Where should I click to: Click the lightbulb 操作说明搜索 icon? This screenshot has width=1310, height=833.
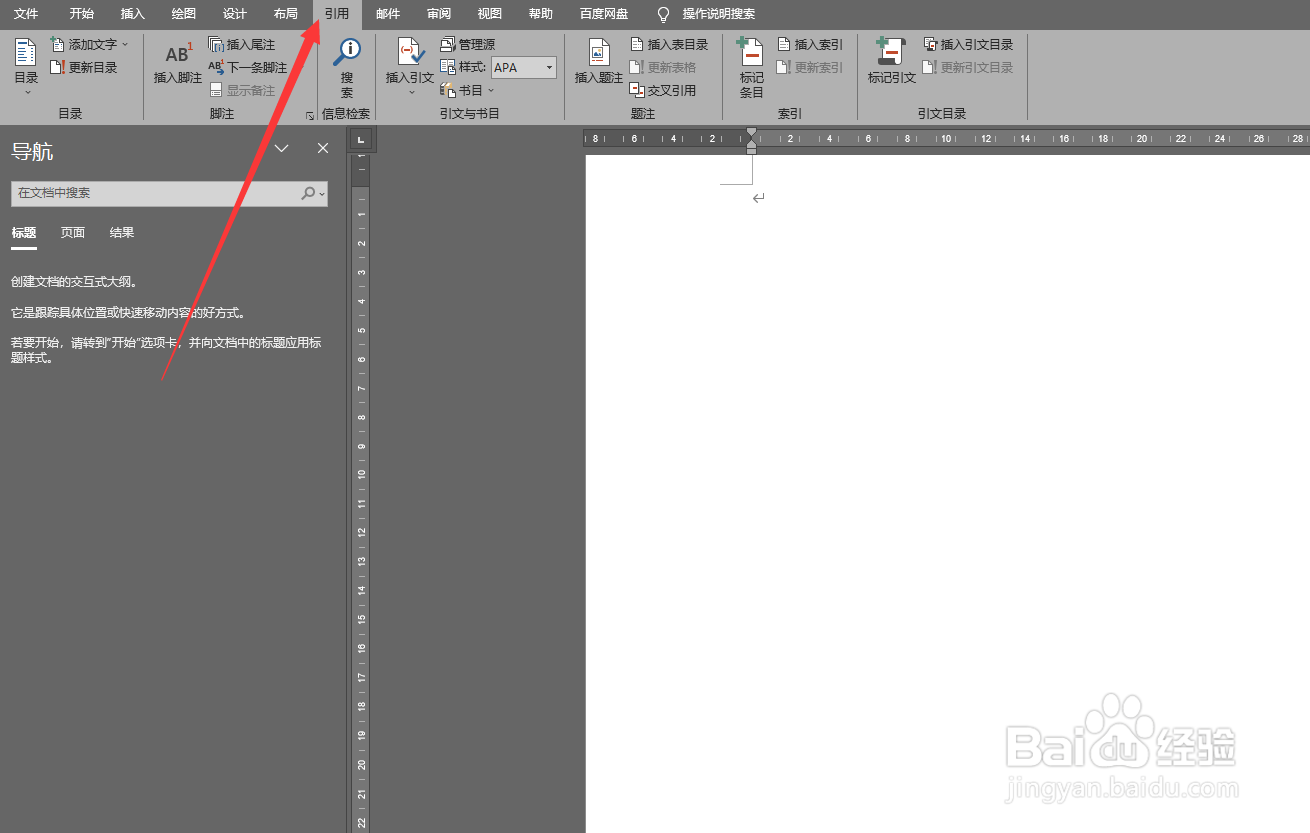(x=662, y=14)
